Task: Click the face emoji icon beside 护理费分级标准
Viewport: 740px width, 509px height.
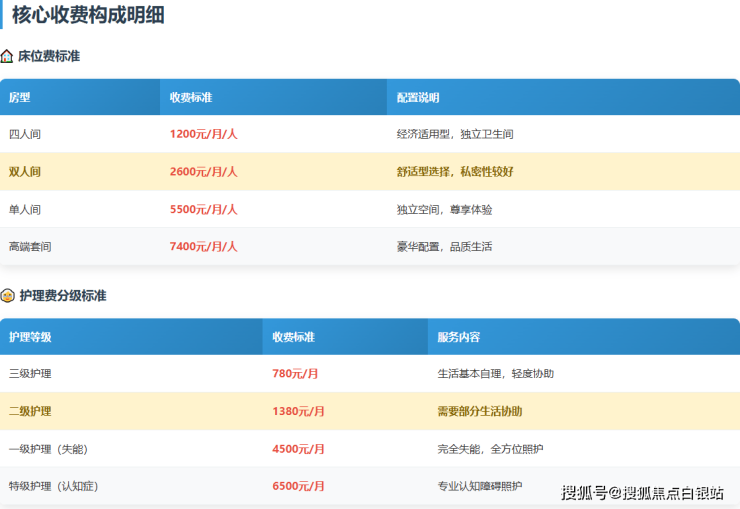Action: point(8,296)
